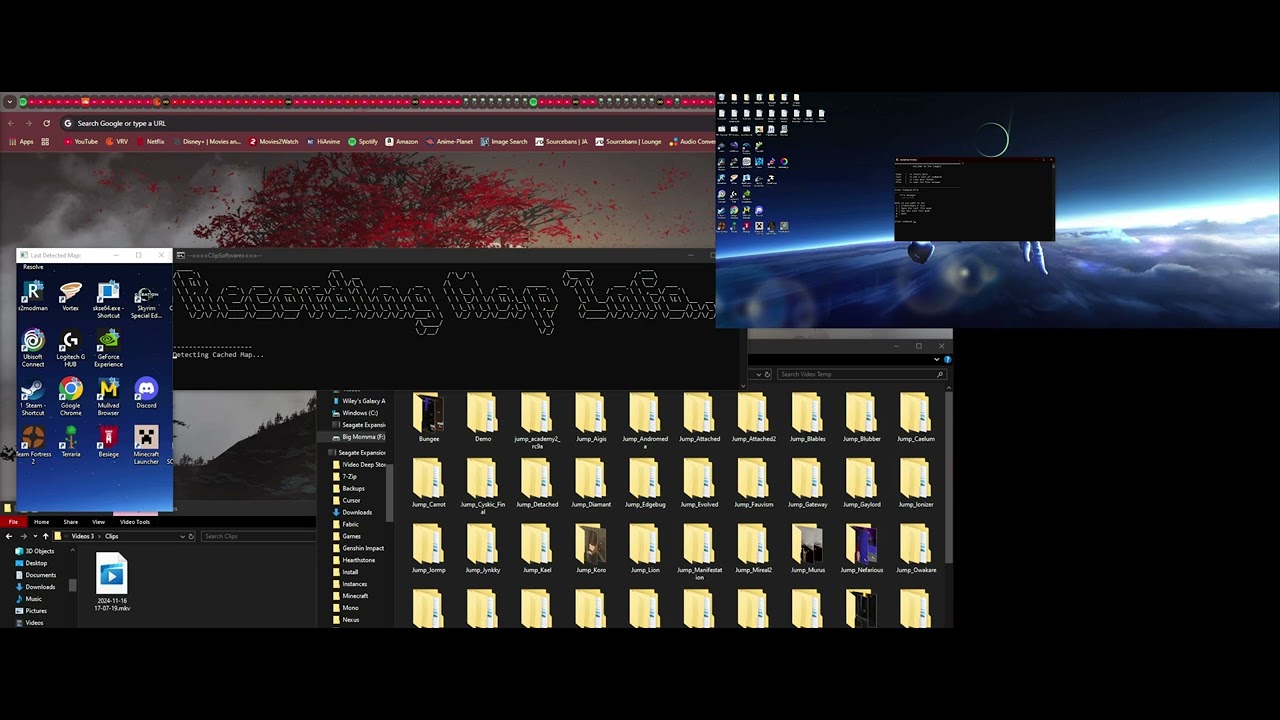This screenshot has height=720, width=1280.
Task: Click the Logitech G HUB icon
Action: point(70,348)
